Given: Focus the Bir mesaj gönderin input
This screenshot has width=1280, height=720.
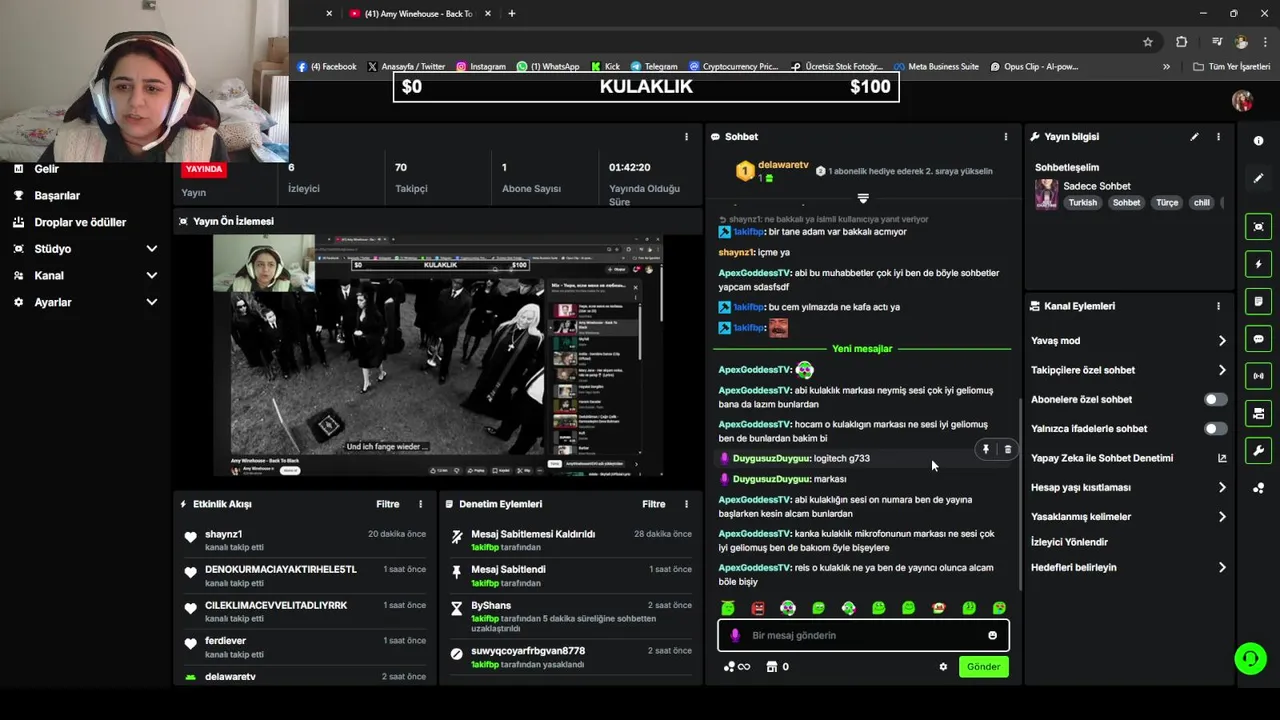Looking at the screenshot, I should point(863,635).
